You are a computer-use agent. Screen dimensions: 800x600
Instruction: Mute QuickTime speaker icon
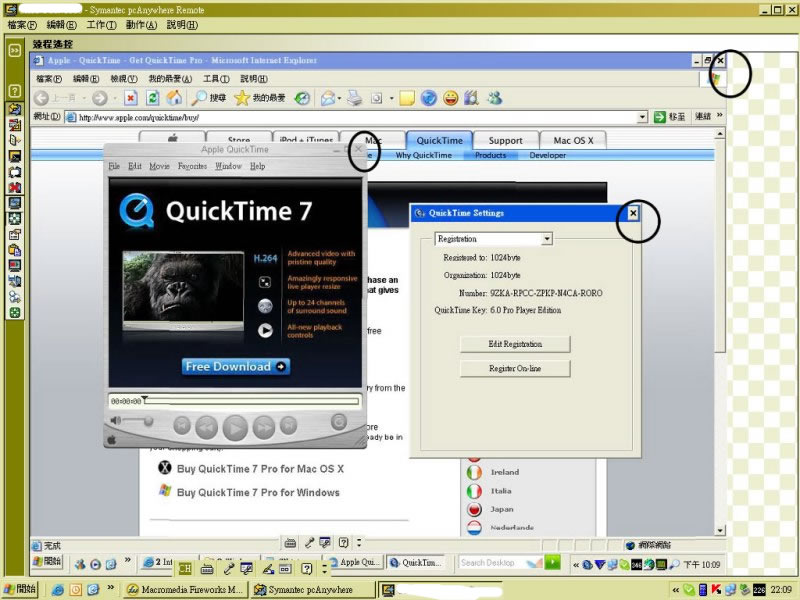(115, 420)
